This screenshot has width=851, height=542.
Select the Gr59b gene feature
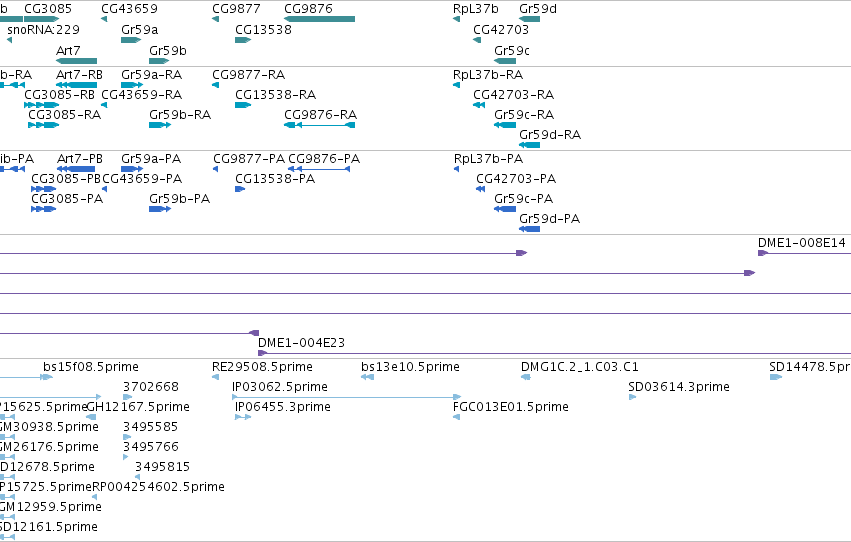(160, 61)
